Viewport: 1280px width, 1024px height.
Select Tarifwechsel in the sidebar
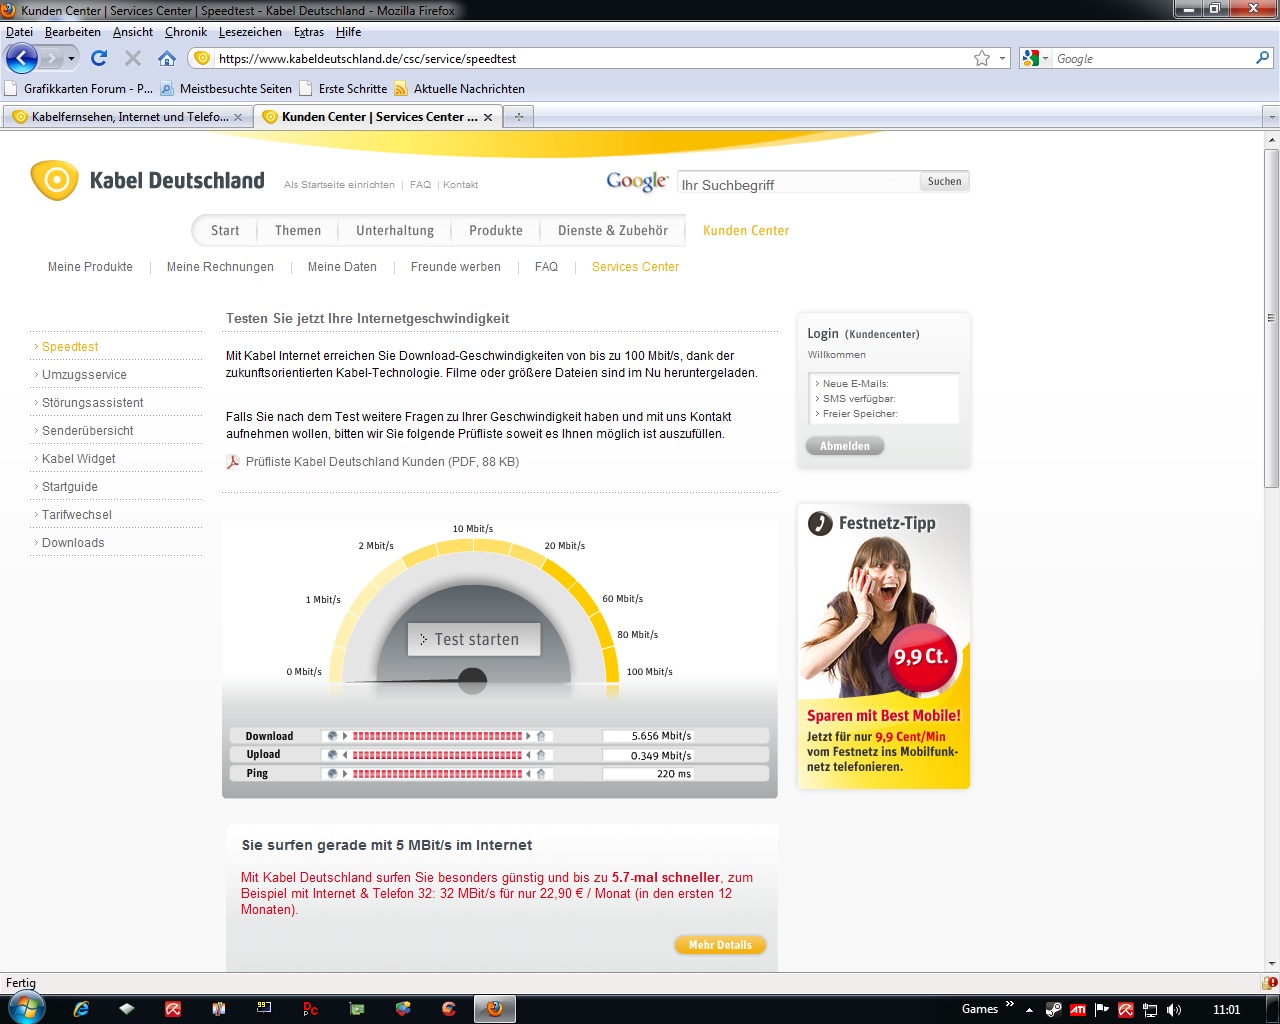[x=76, y=515]
